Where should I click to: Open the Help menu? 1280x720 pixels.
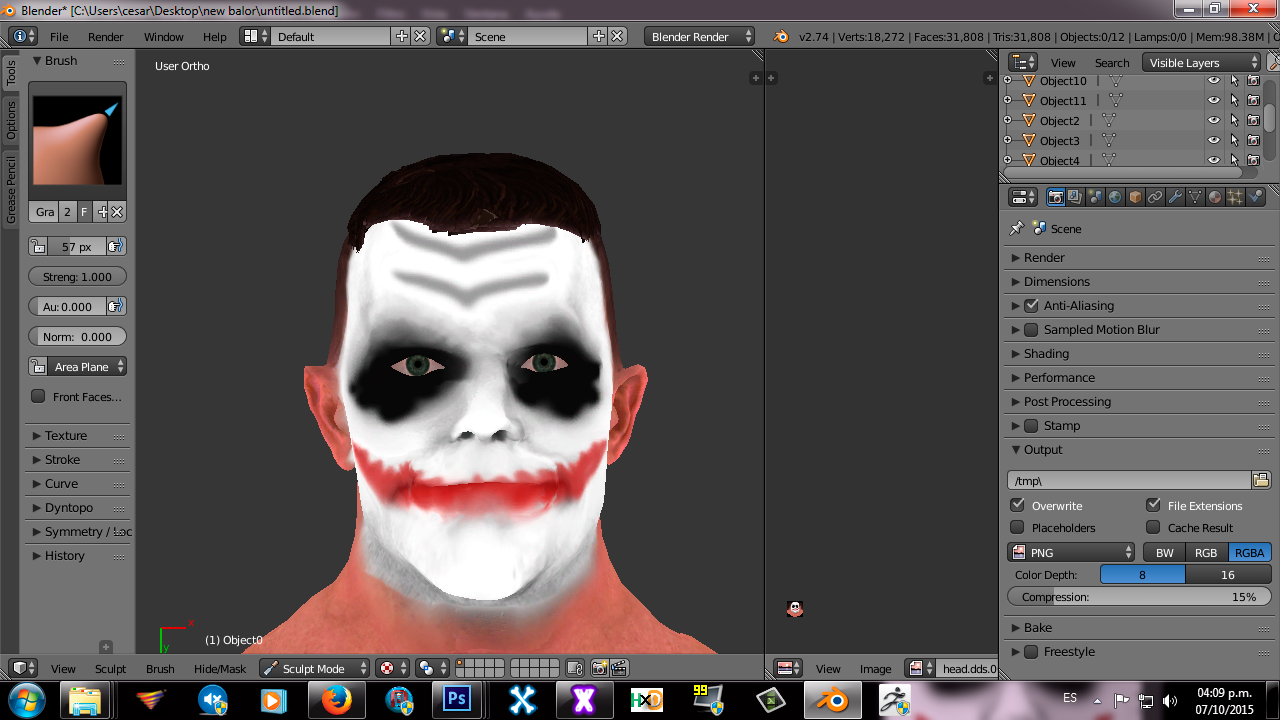point(215,36)
